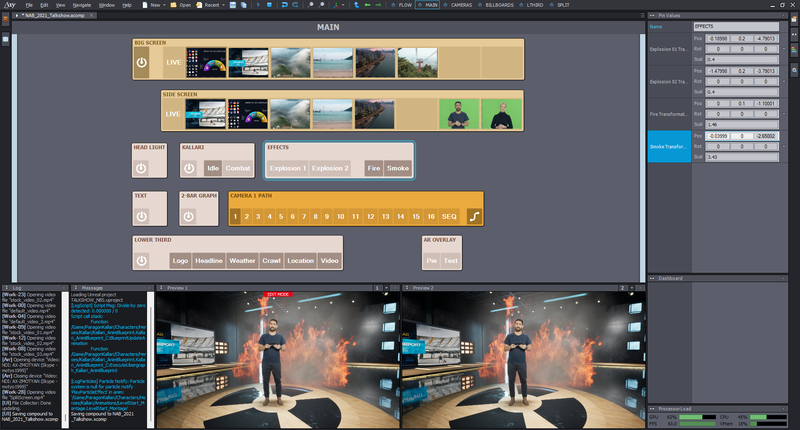The image size is (800, 430).
Task: Click the camera path curve icon
Action: click(x=474, y=216)
